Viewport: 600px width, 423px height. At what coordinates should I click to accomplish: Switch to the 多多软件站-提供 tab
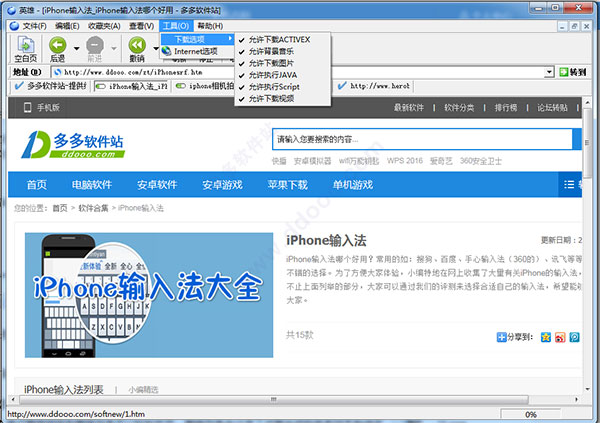[x=51, y=86]
